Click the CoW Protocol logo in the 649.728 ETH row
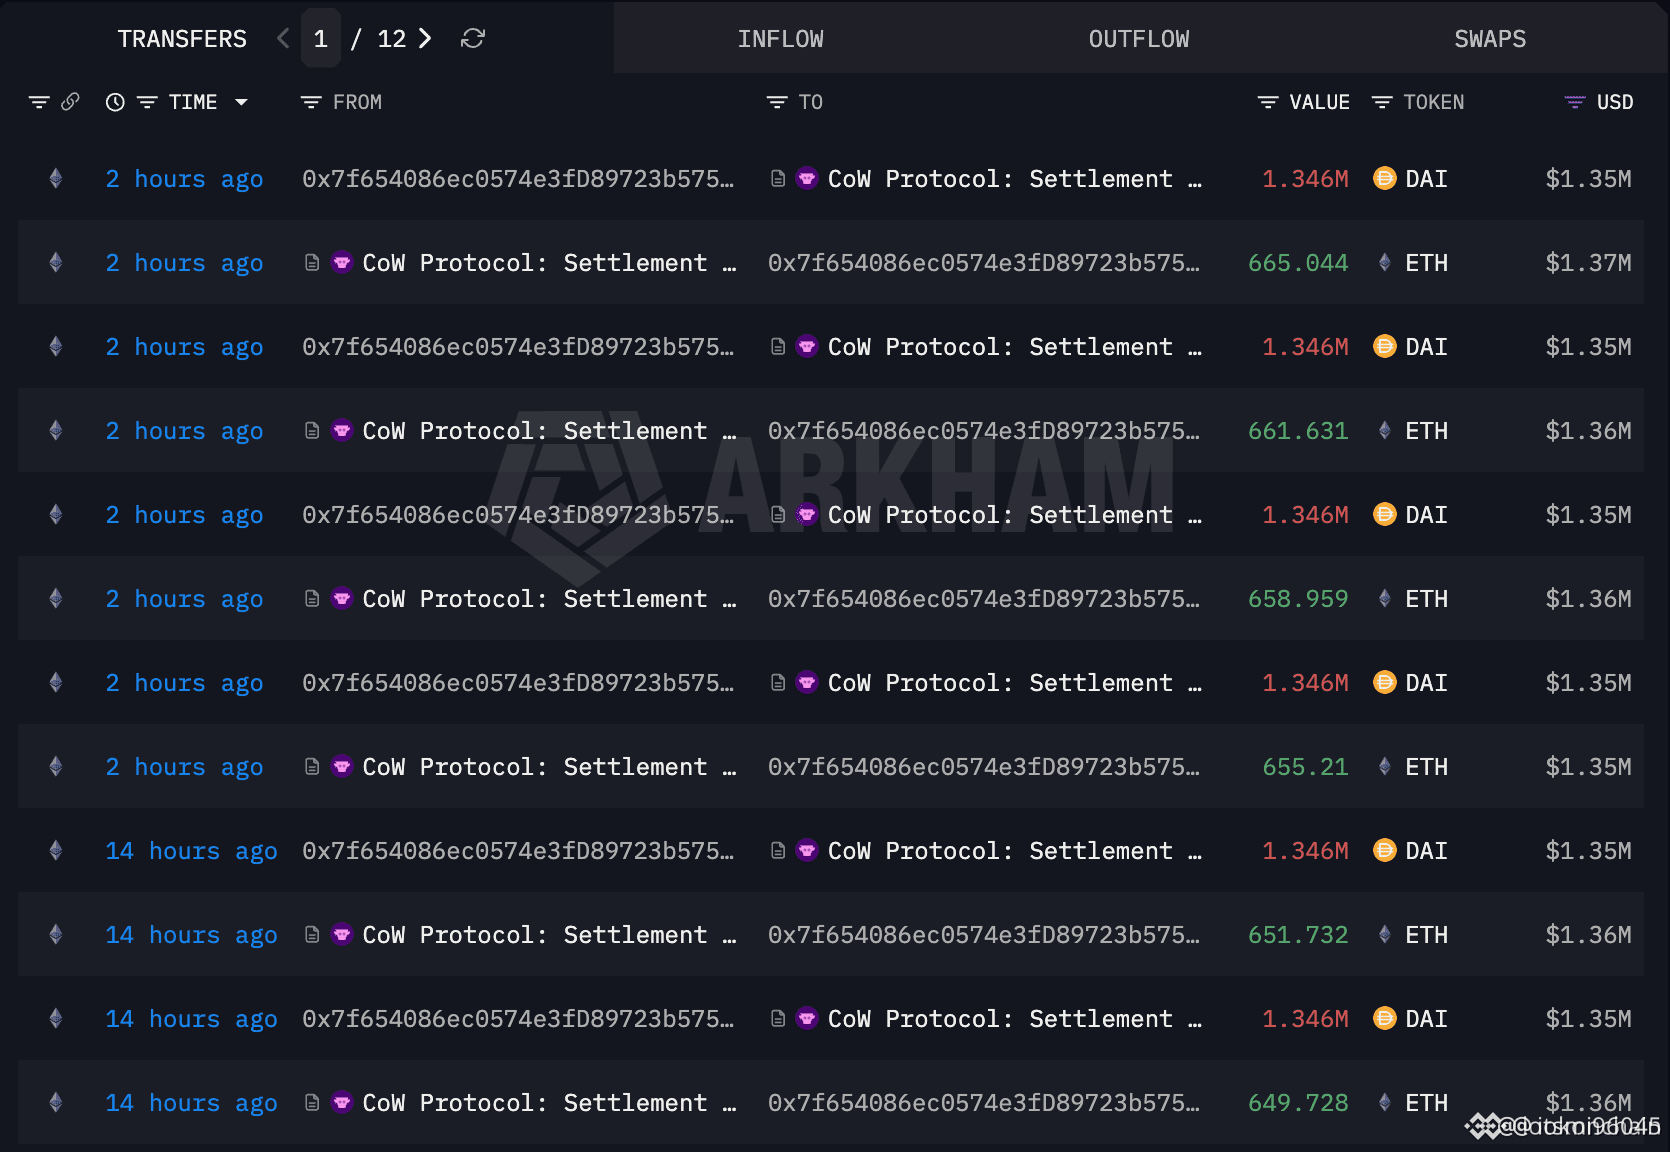This screenshot has height=1152, width=1670. click(x=342, y=1103)
